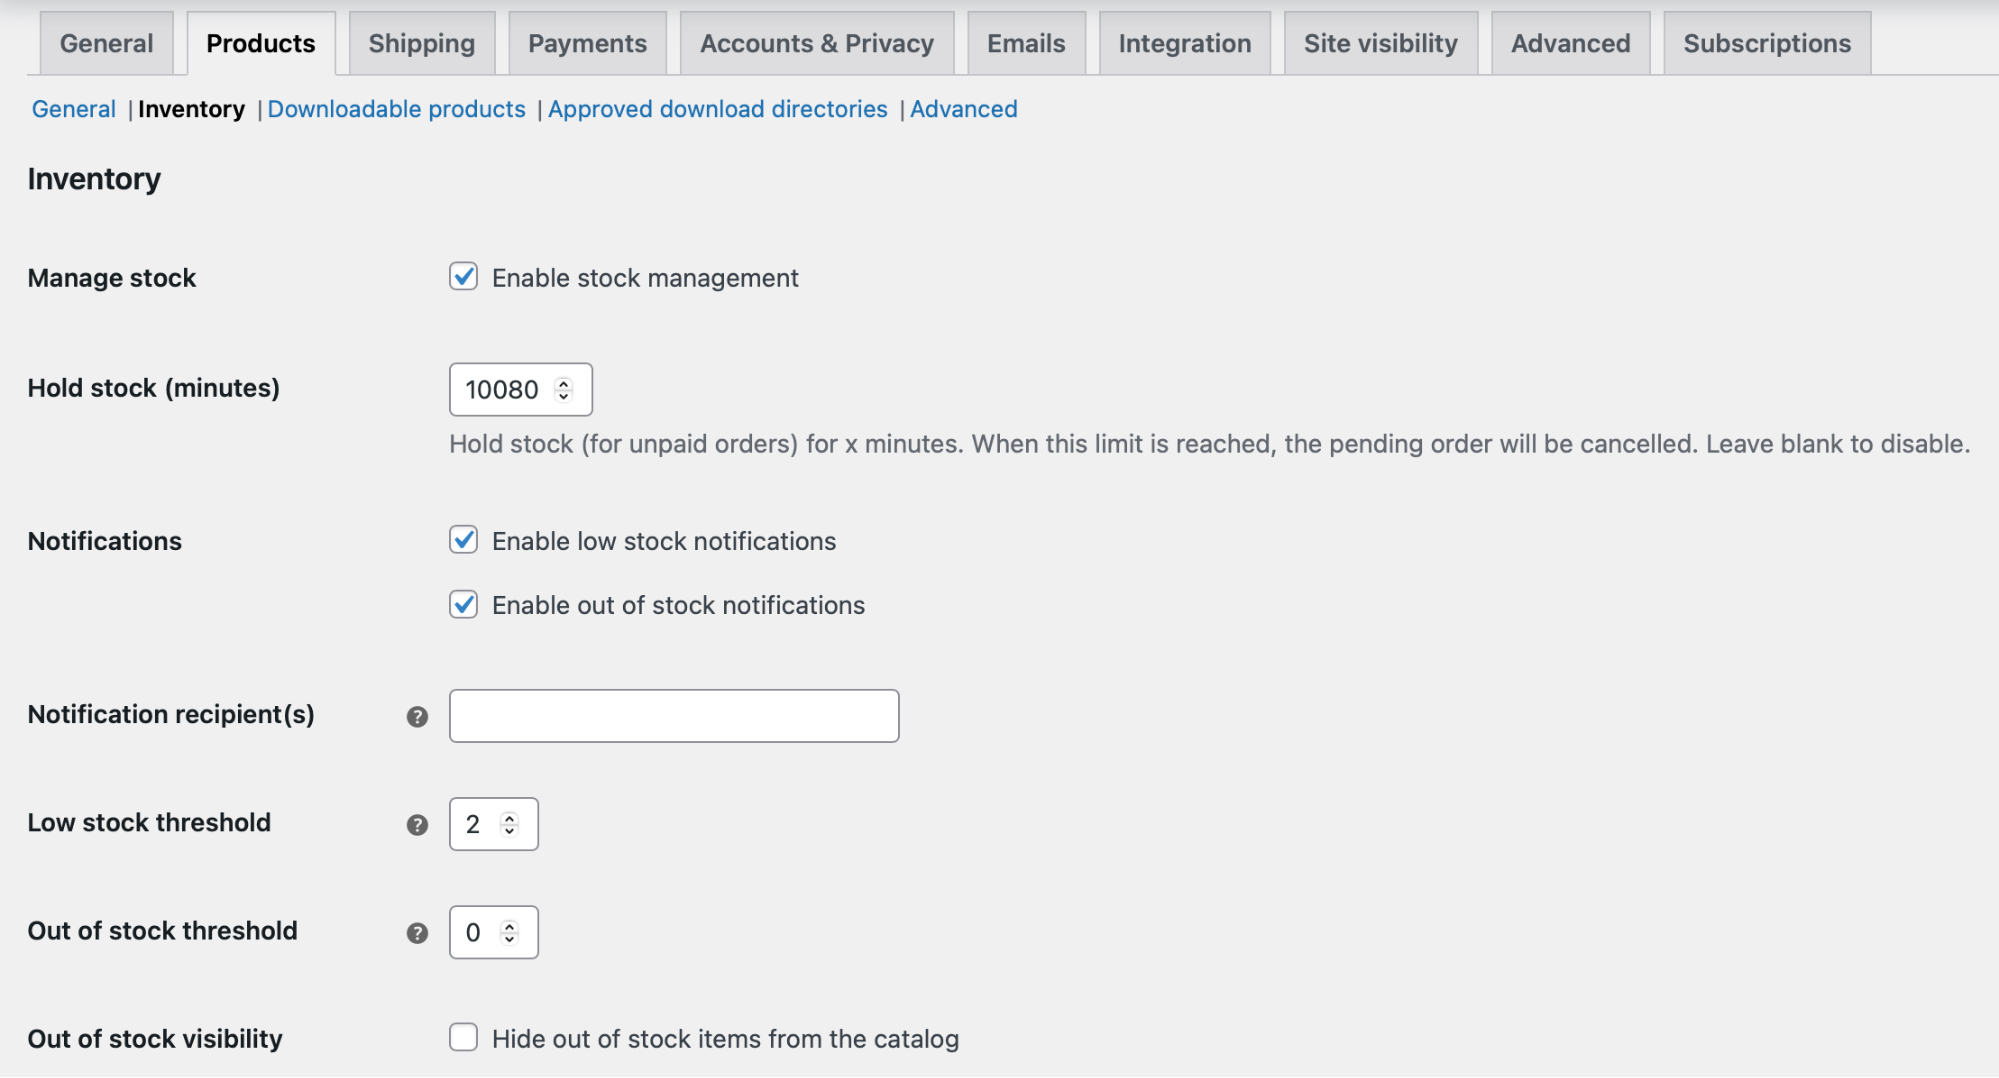Click help icon beside Out of stock threshold
The height and width of the screenshot is (1078, 1999).
tap(417, 933)
